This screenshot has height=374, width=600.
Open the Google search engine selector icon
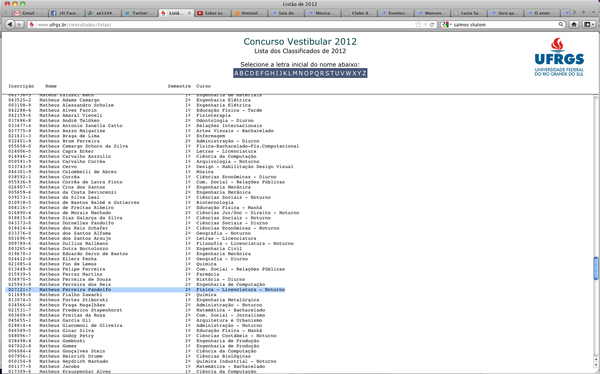pyautogui.click(x=446, y=24)
